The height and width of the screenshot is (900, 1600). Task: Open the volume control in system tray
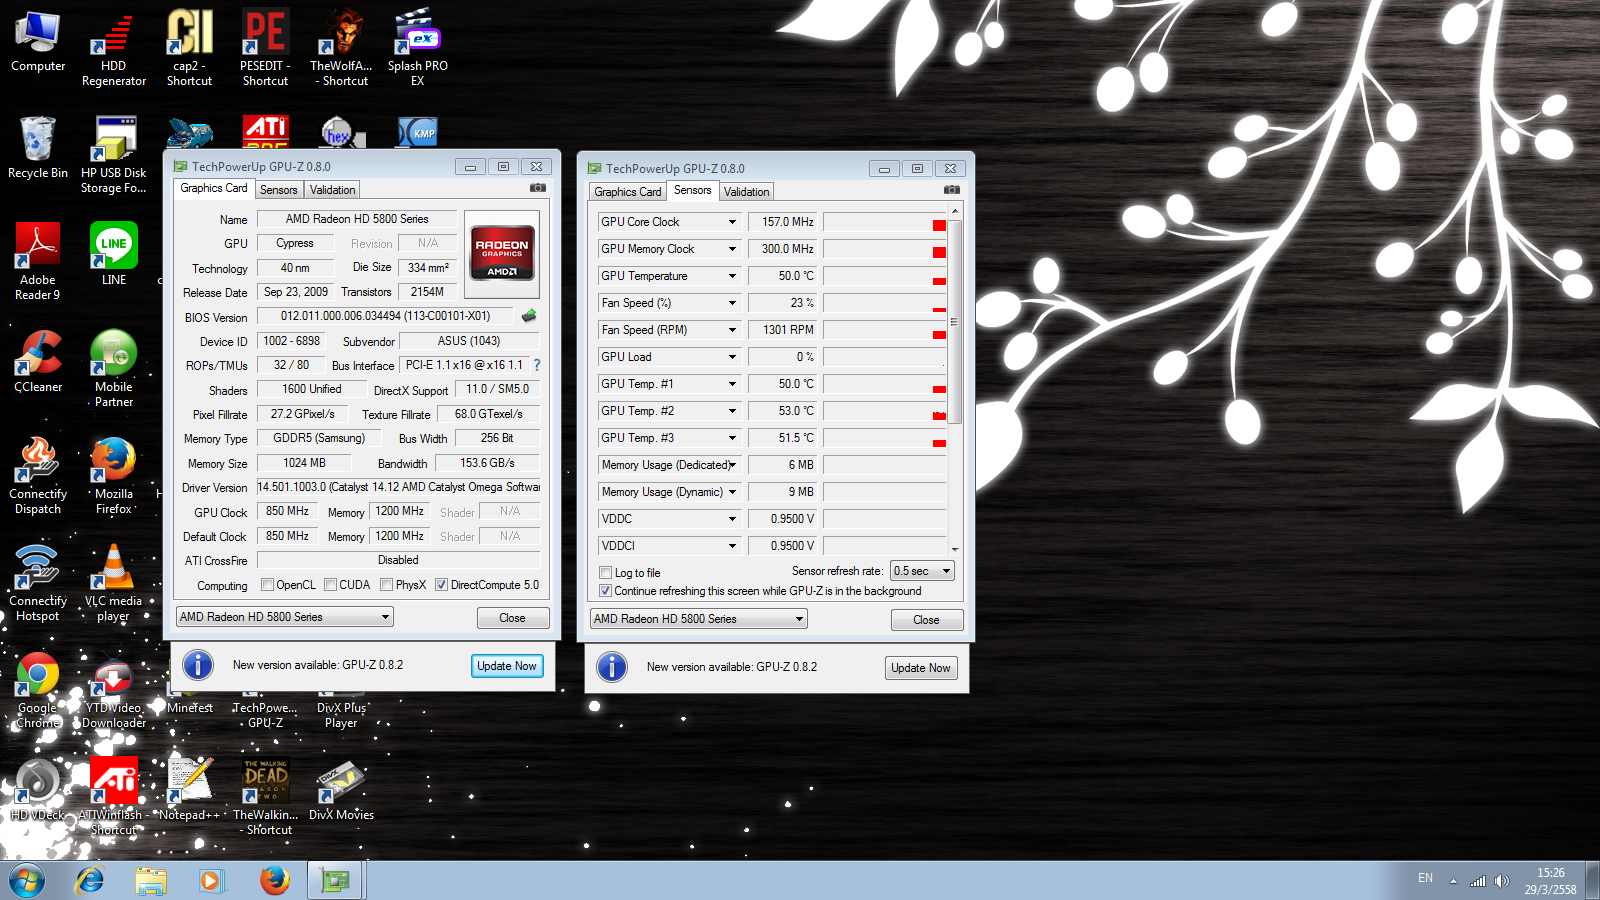pos(1502,881)
